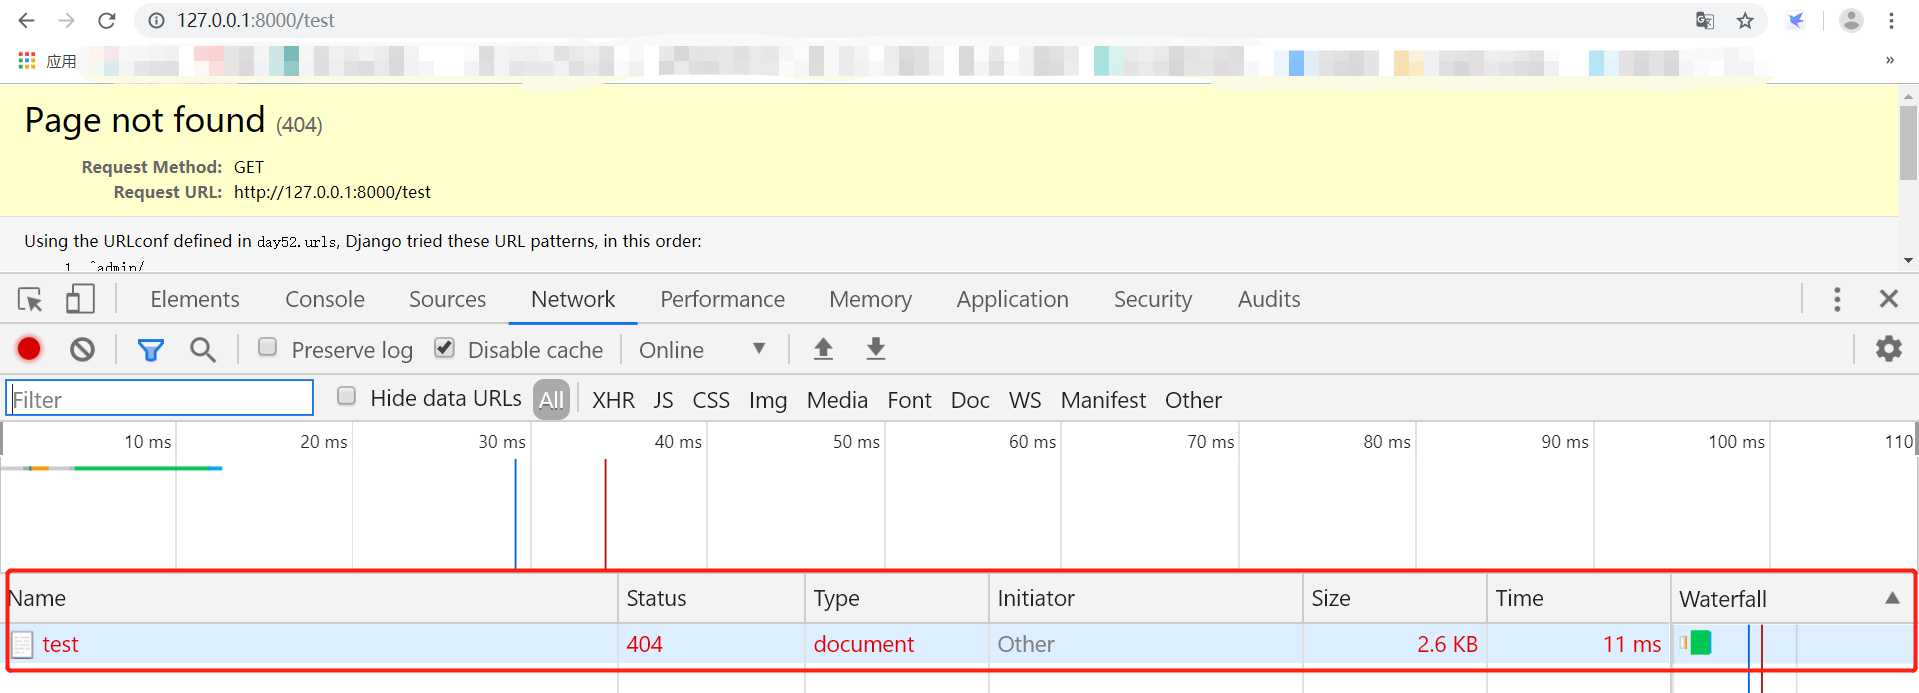Bookmark this page with the star

tap(1745, 20)
